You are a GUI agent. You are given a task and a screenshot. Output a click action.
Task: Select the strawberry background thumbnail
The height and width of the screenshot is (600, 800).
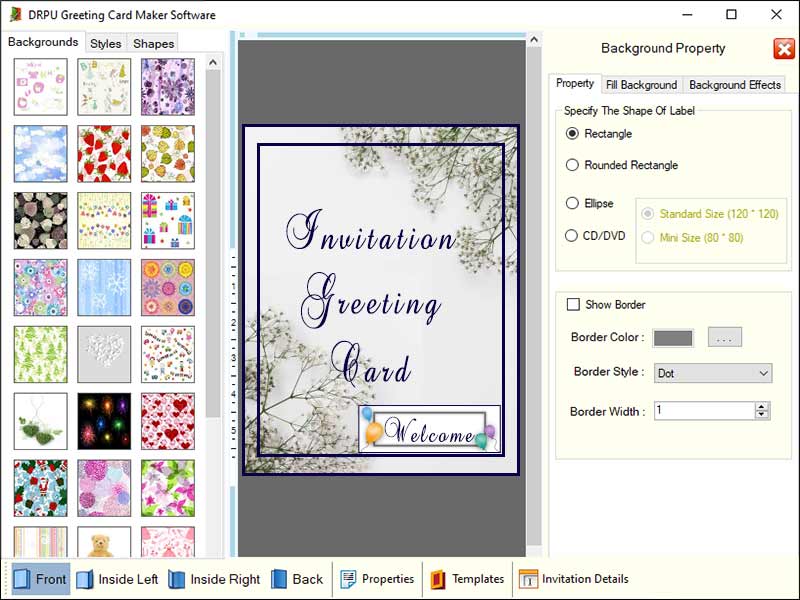tap(104, 153)
